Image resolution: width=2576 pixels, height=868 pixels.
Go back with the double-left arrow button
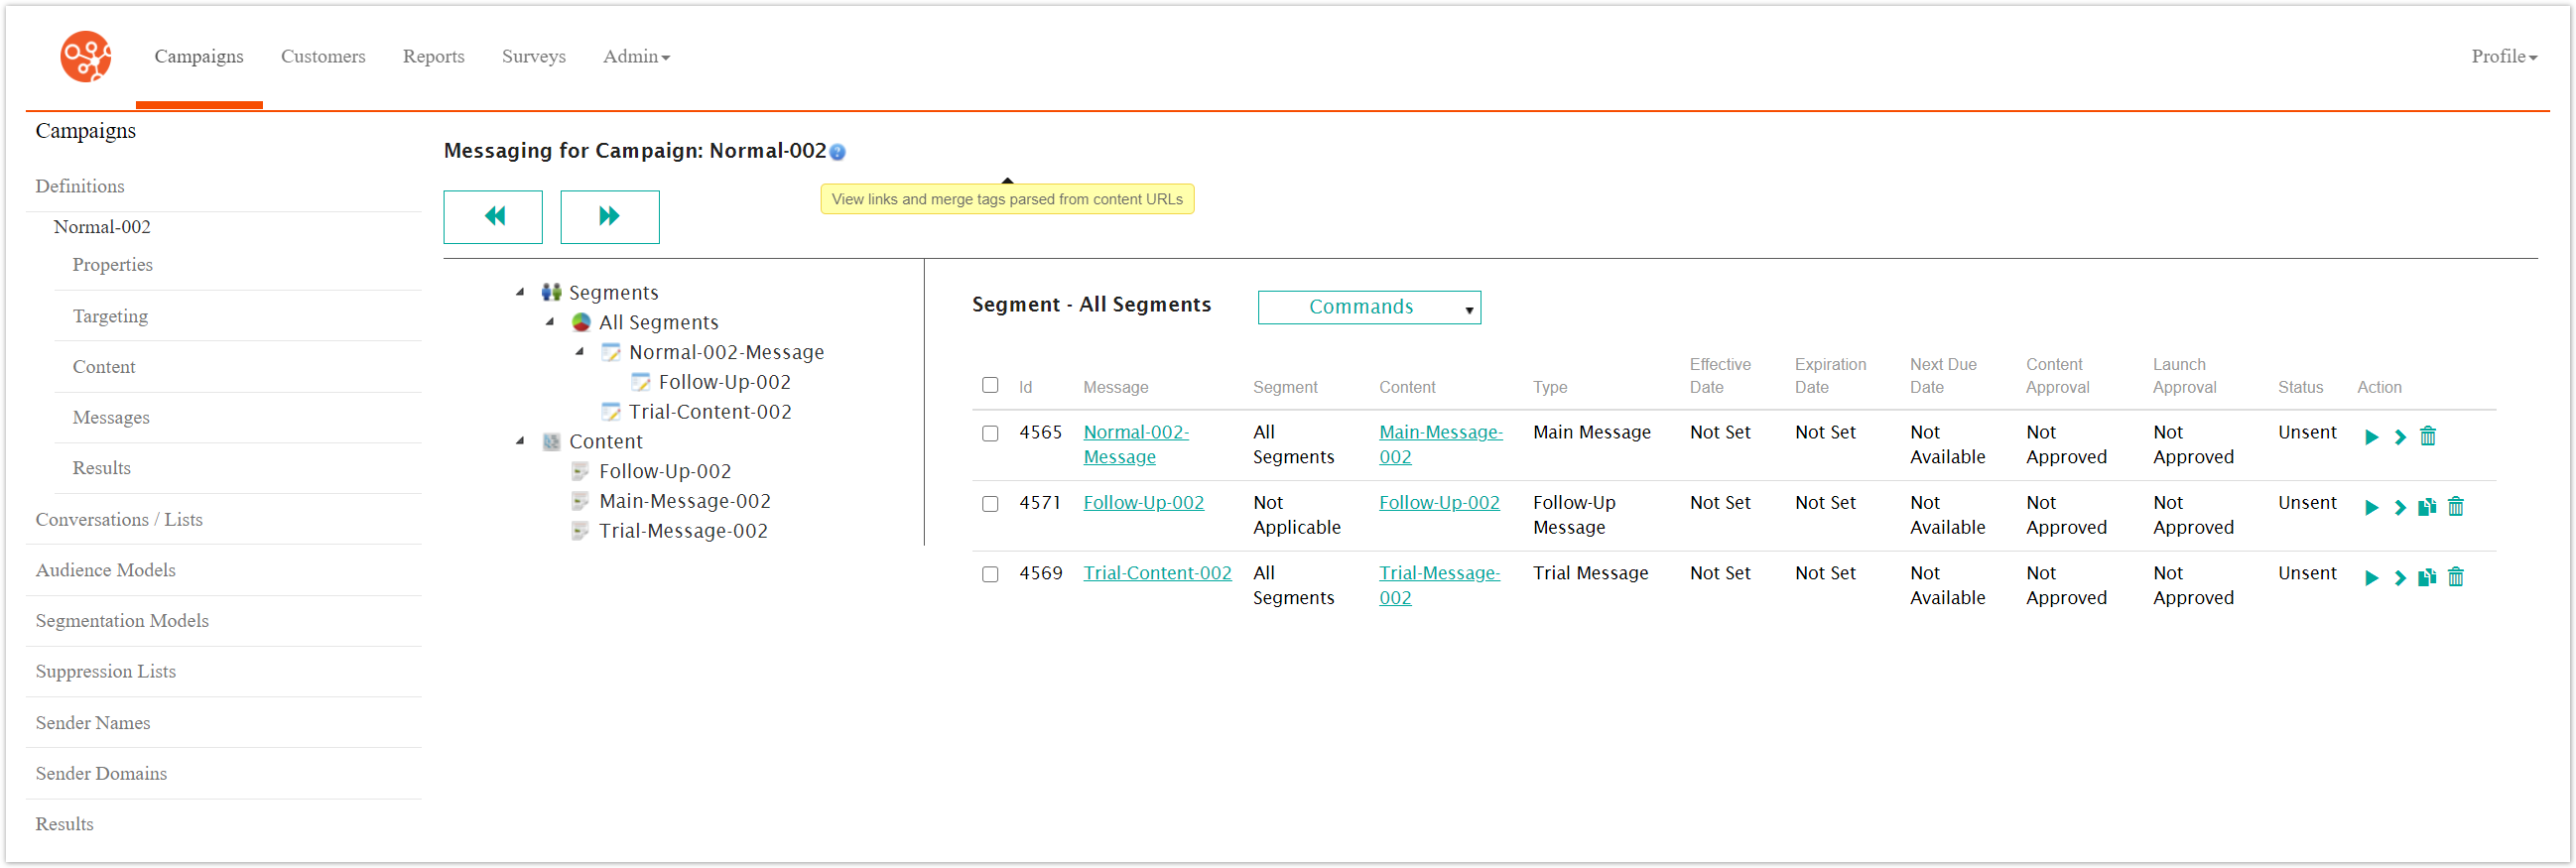493,216
